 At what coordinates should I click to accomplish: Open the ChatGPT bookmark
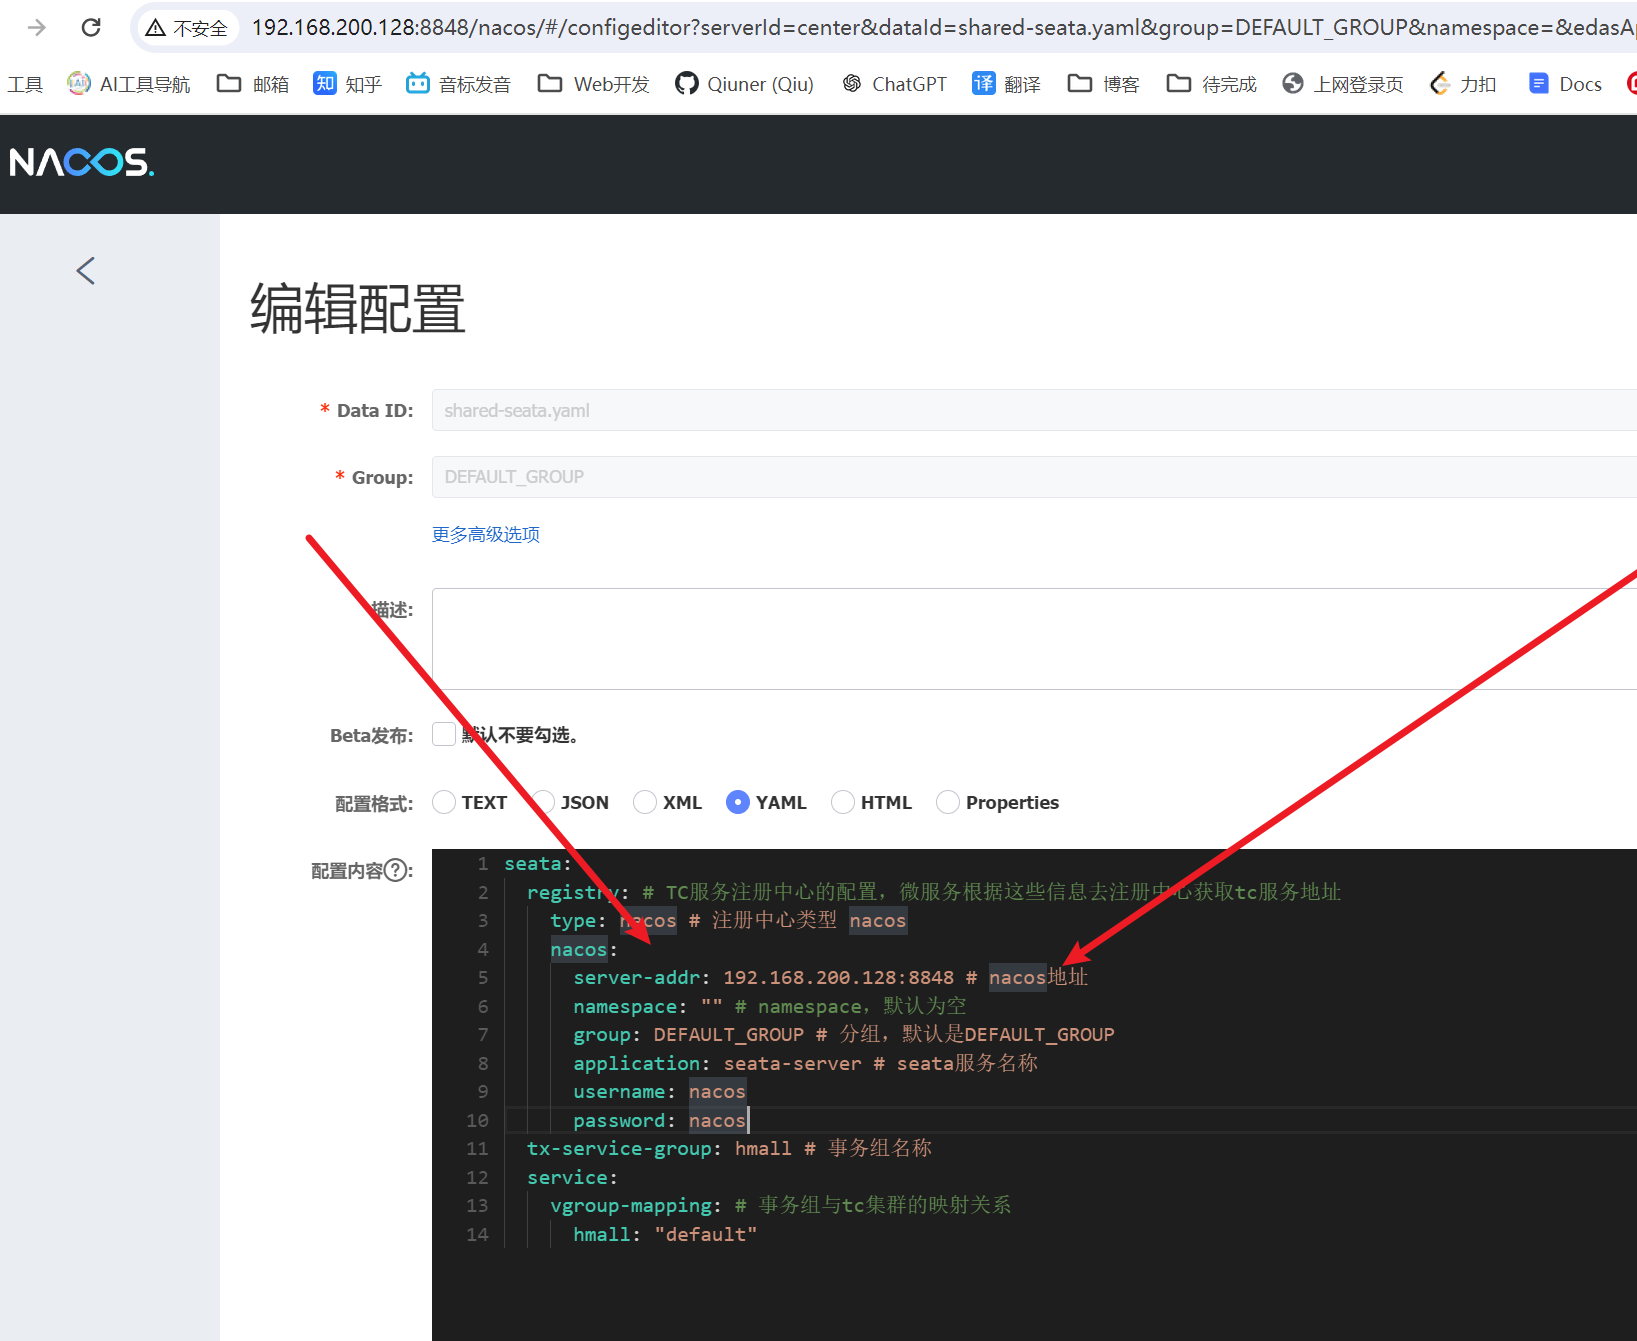[894, 84]
